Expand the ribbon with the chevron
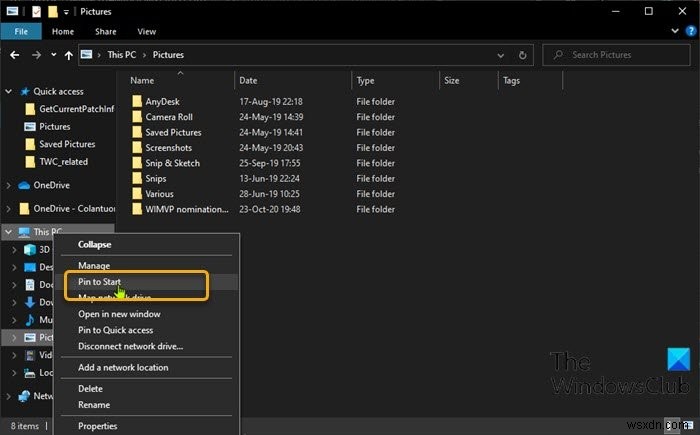 tap(675, 31)
